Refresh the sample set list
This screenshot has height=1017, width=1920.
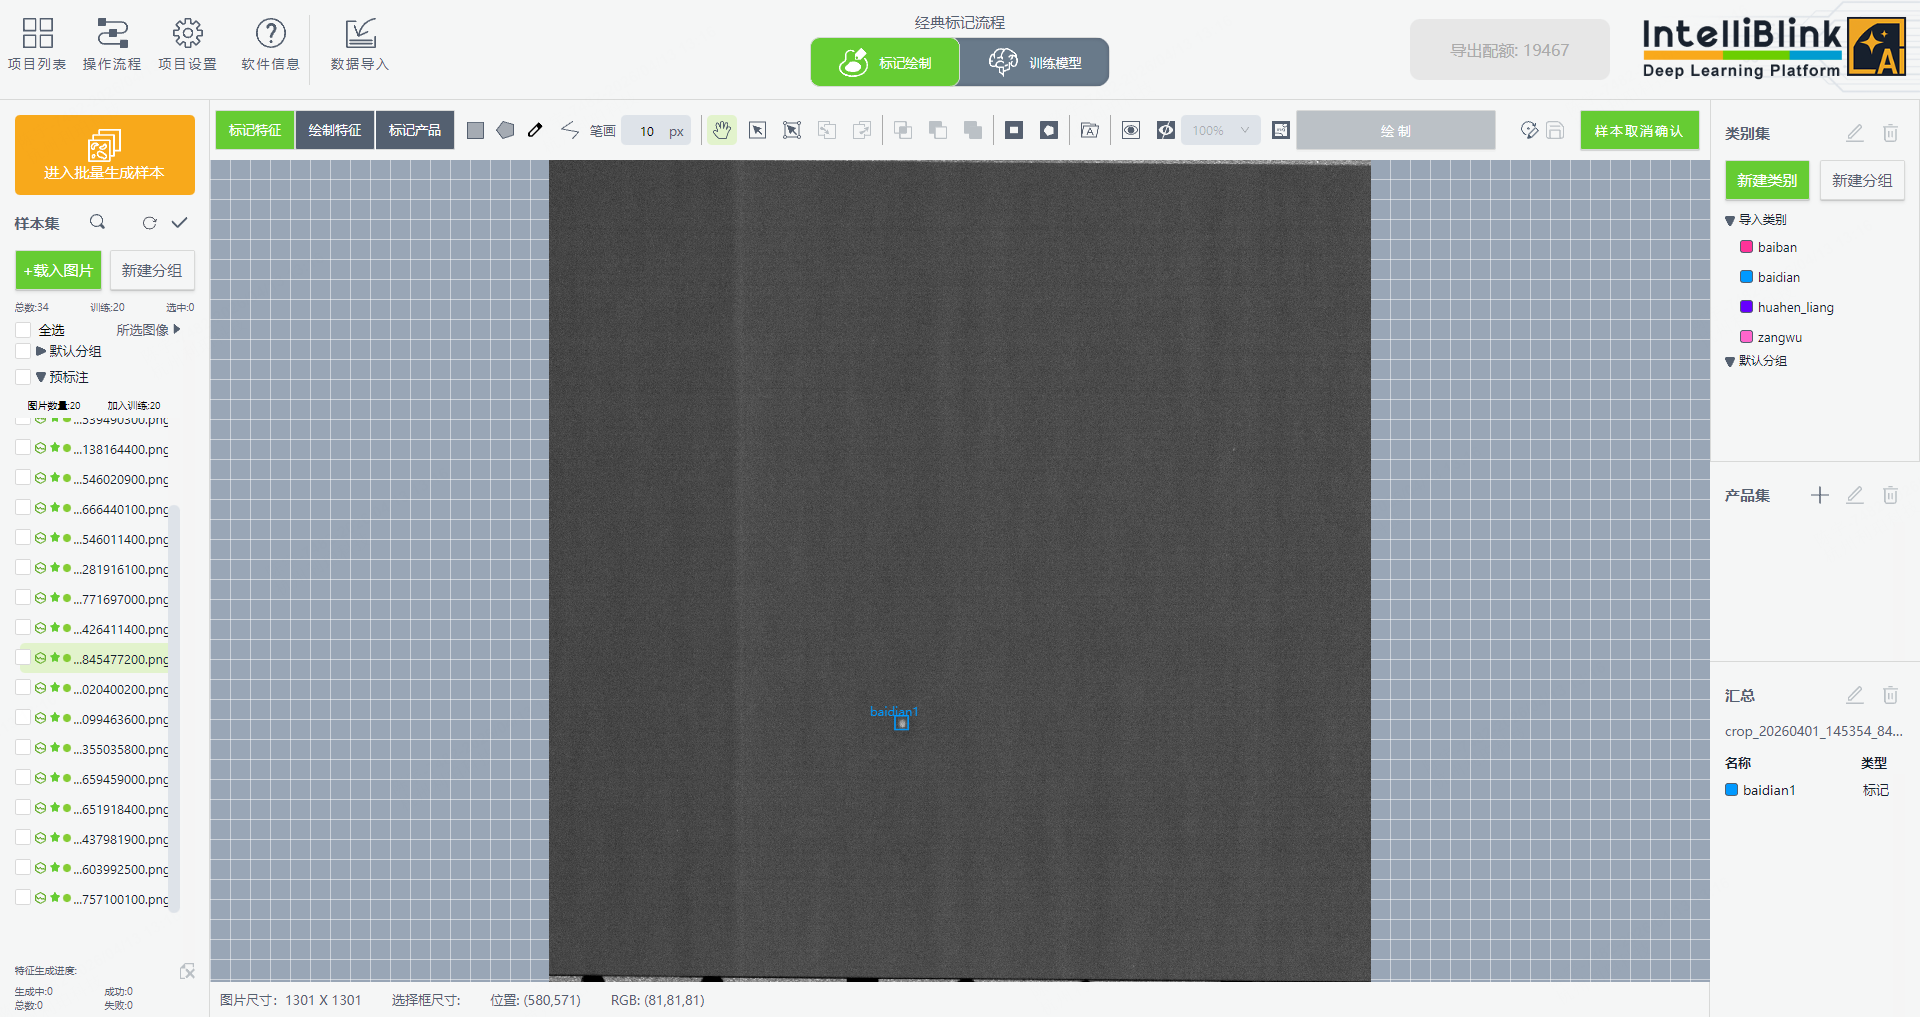pos(149,223)
